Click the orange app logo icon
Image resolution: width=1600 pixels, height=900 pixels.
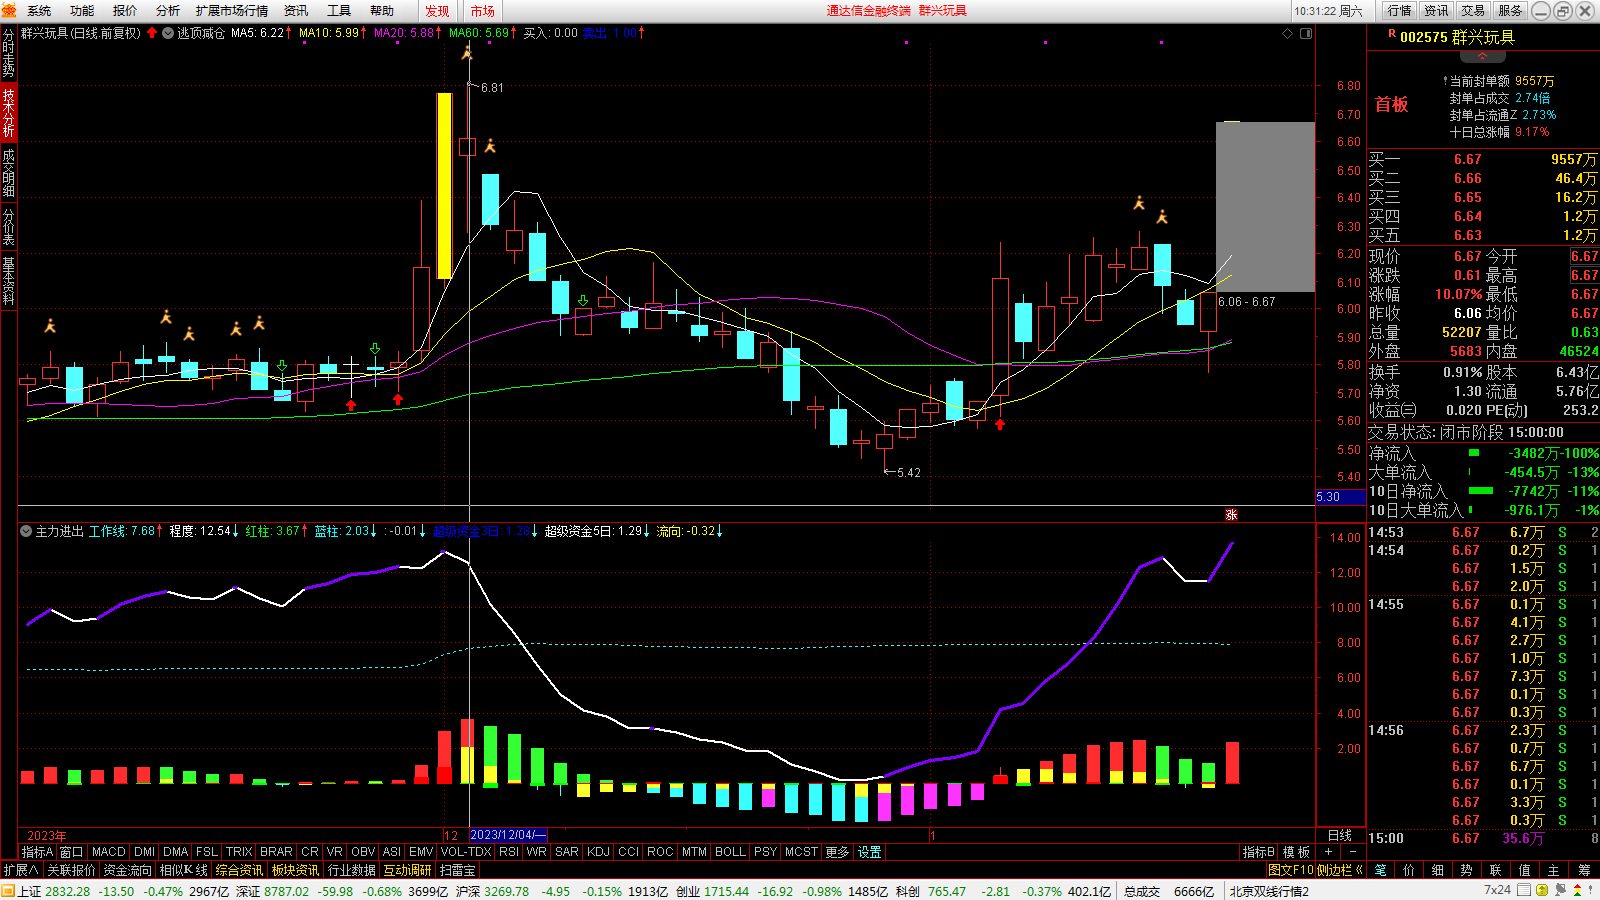point(9,10)
